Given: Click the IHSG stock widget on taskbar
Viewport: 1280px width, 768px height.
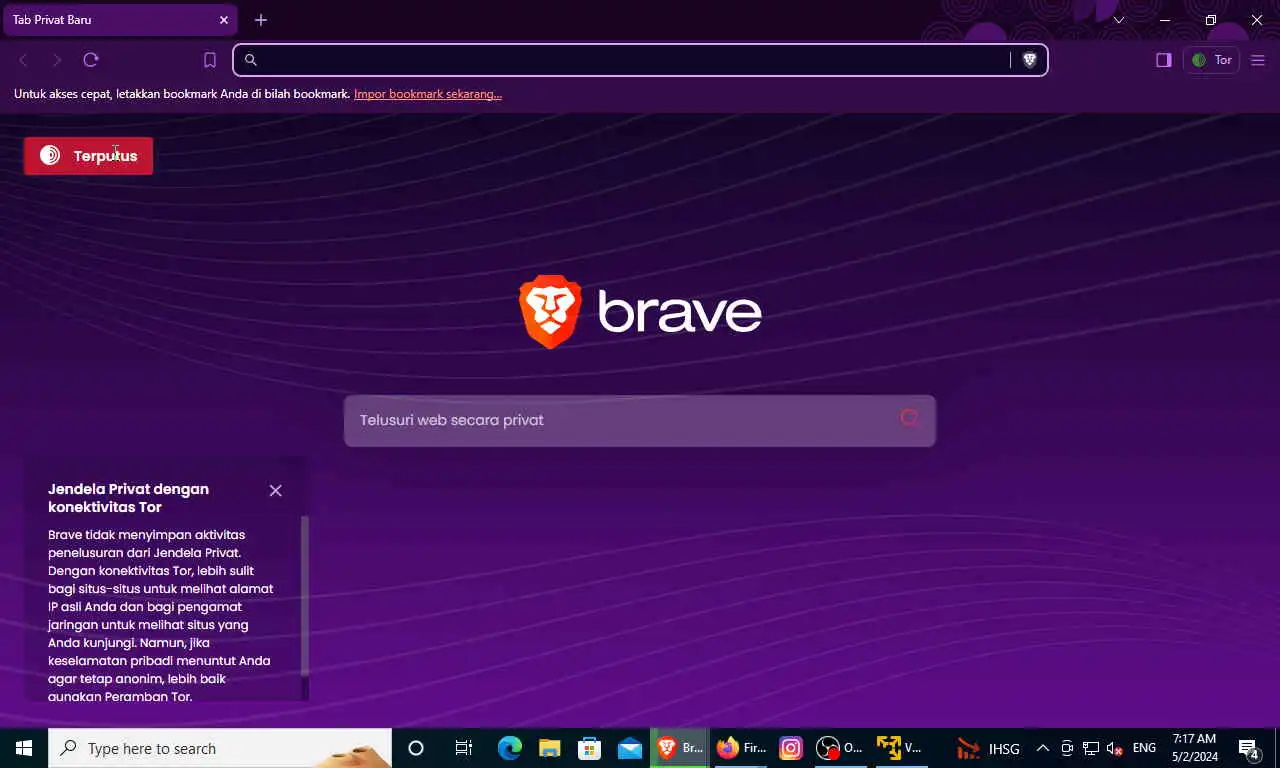Looking at the screenshot, I should click(x=988, y=748).
